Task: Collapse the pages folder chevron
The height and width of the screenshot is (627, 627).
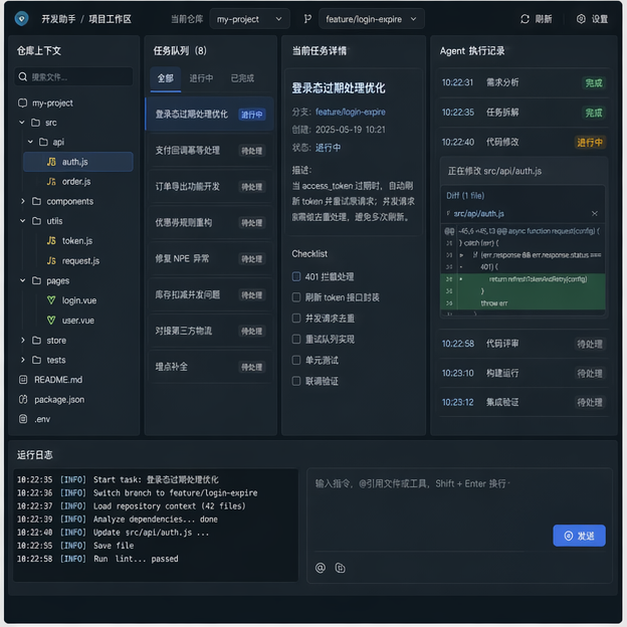Action: [22, 280]
